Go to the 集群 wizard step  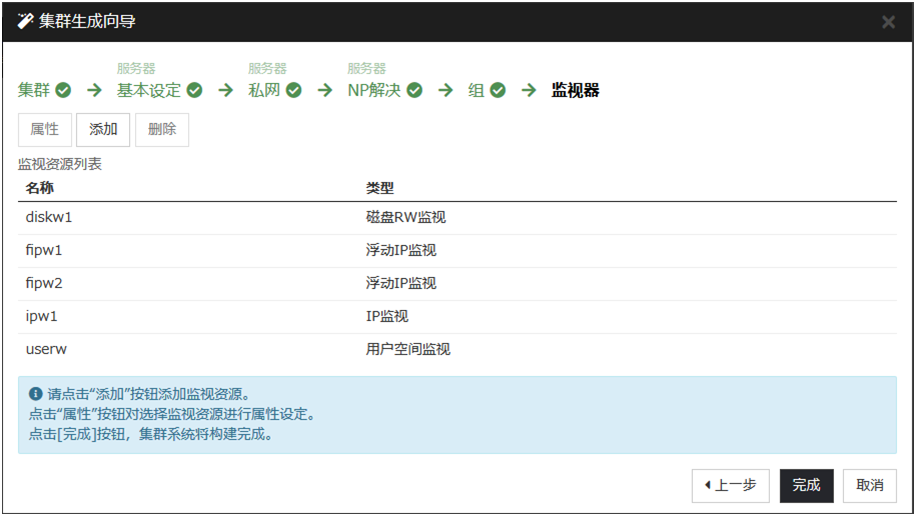pyautogui.click(x=34, y=91)
